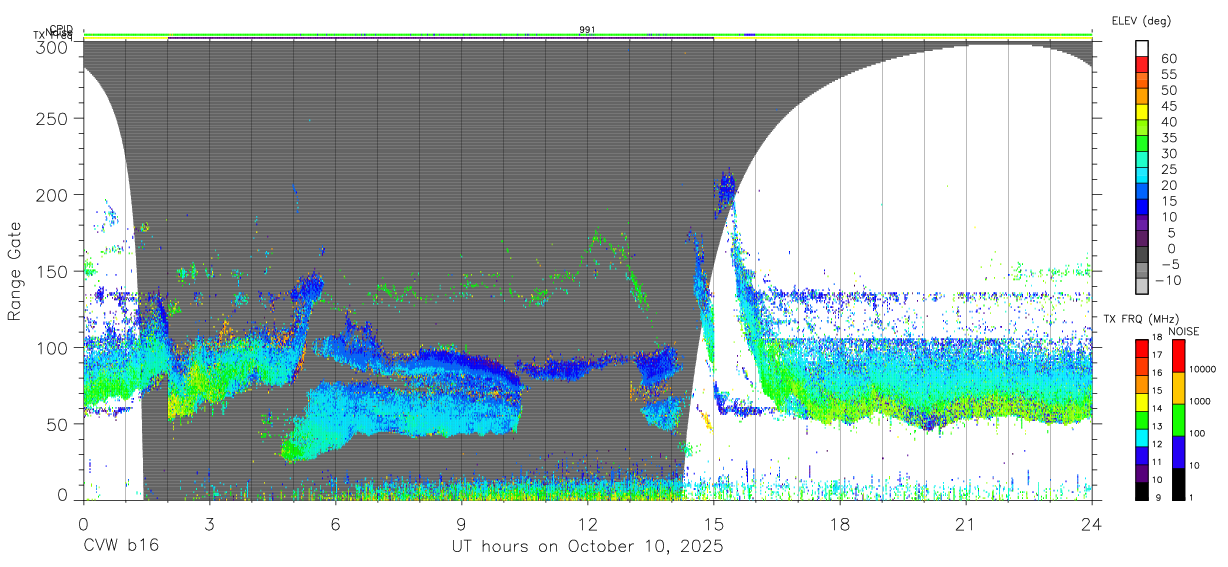1228x567 pixels.
Task: Click the y-axis tick label 300
Action: pyautogui.click(x=53, y=47)
